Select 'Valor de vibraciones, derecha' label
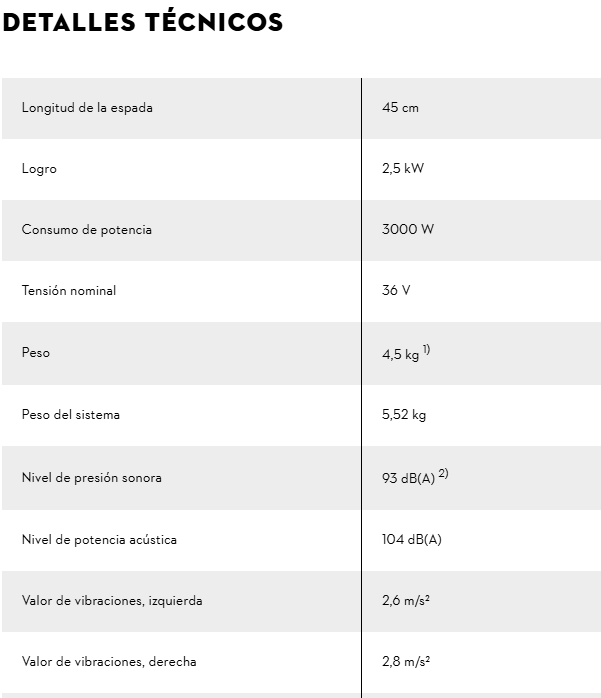The width and height of the screenshot is (601, 698). click(x=109, y=662)
